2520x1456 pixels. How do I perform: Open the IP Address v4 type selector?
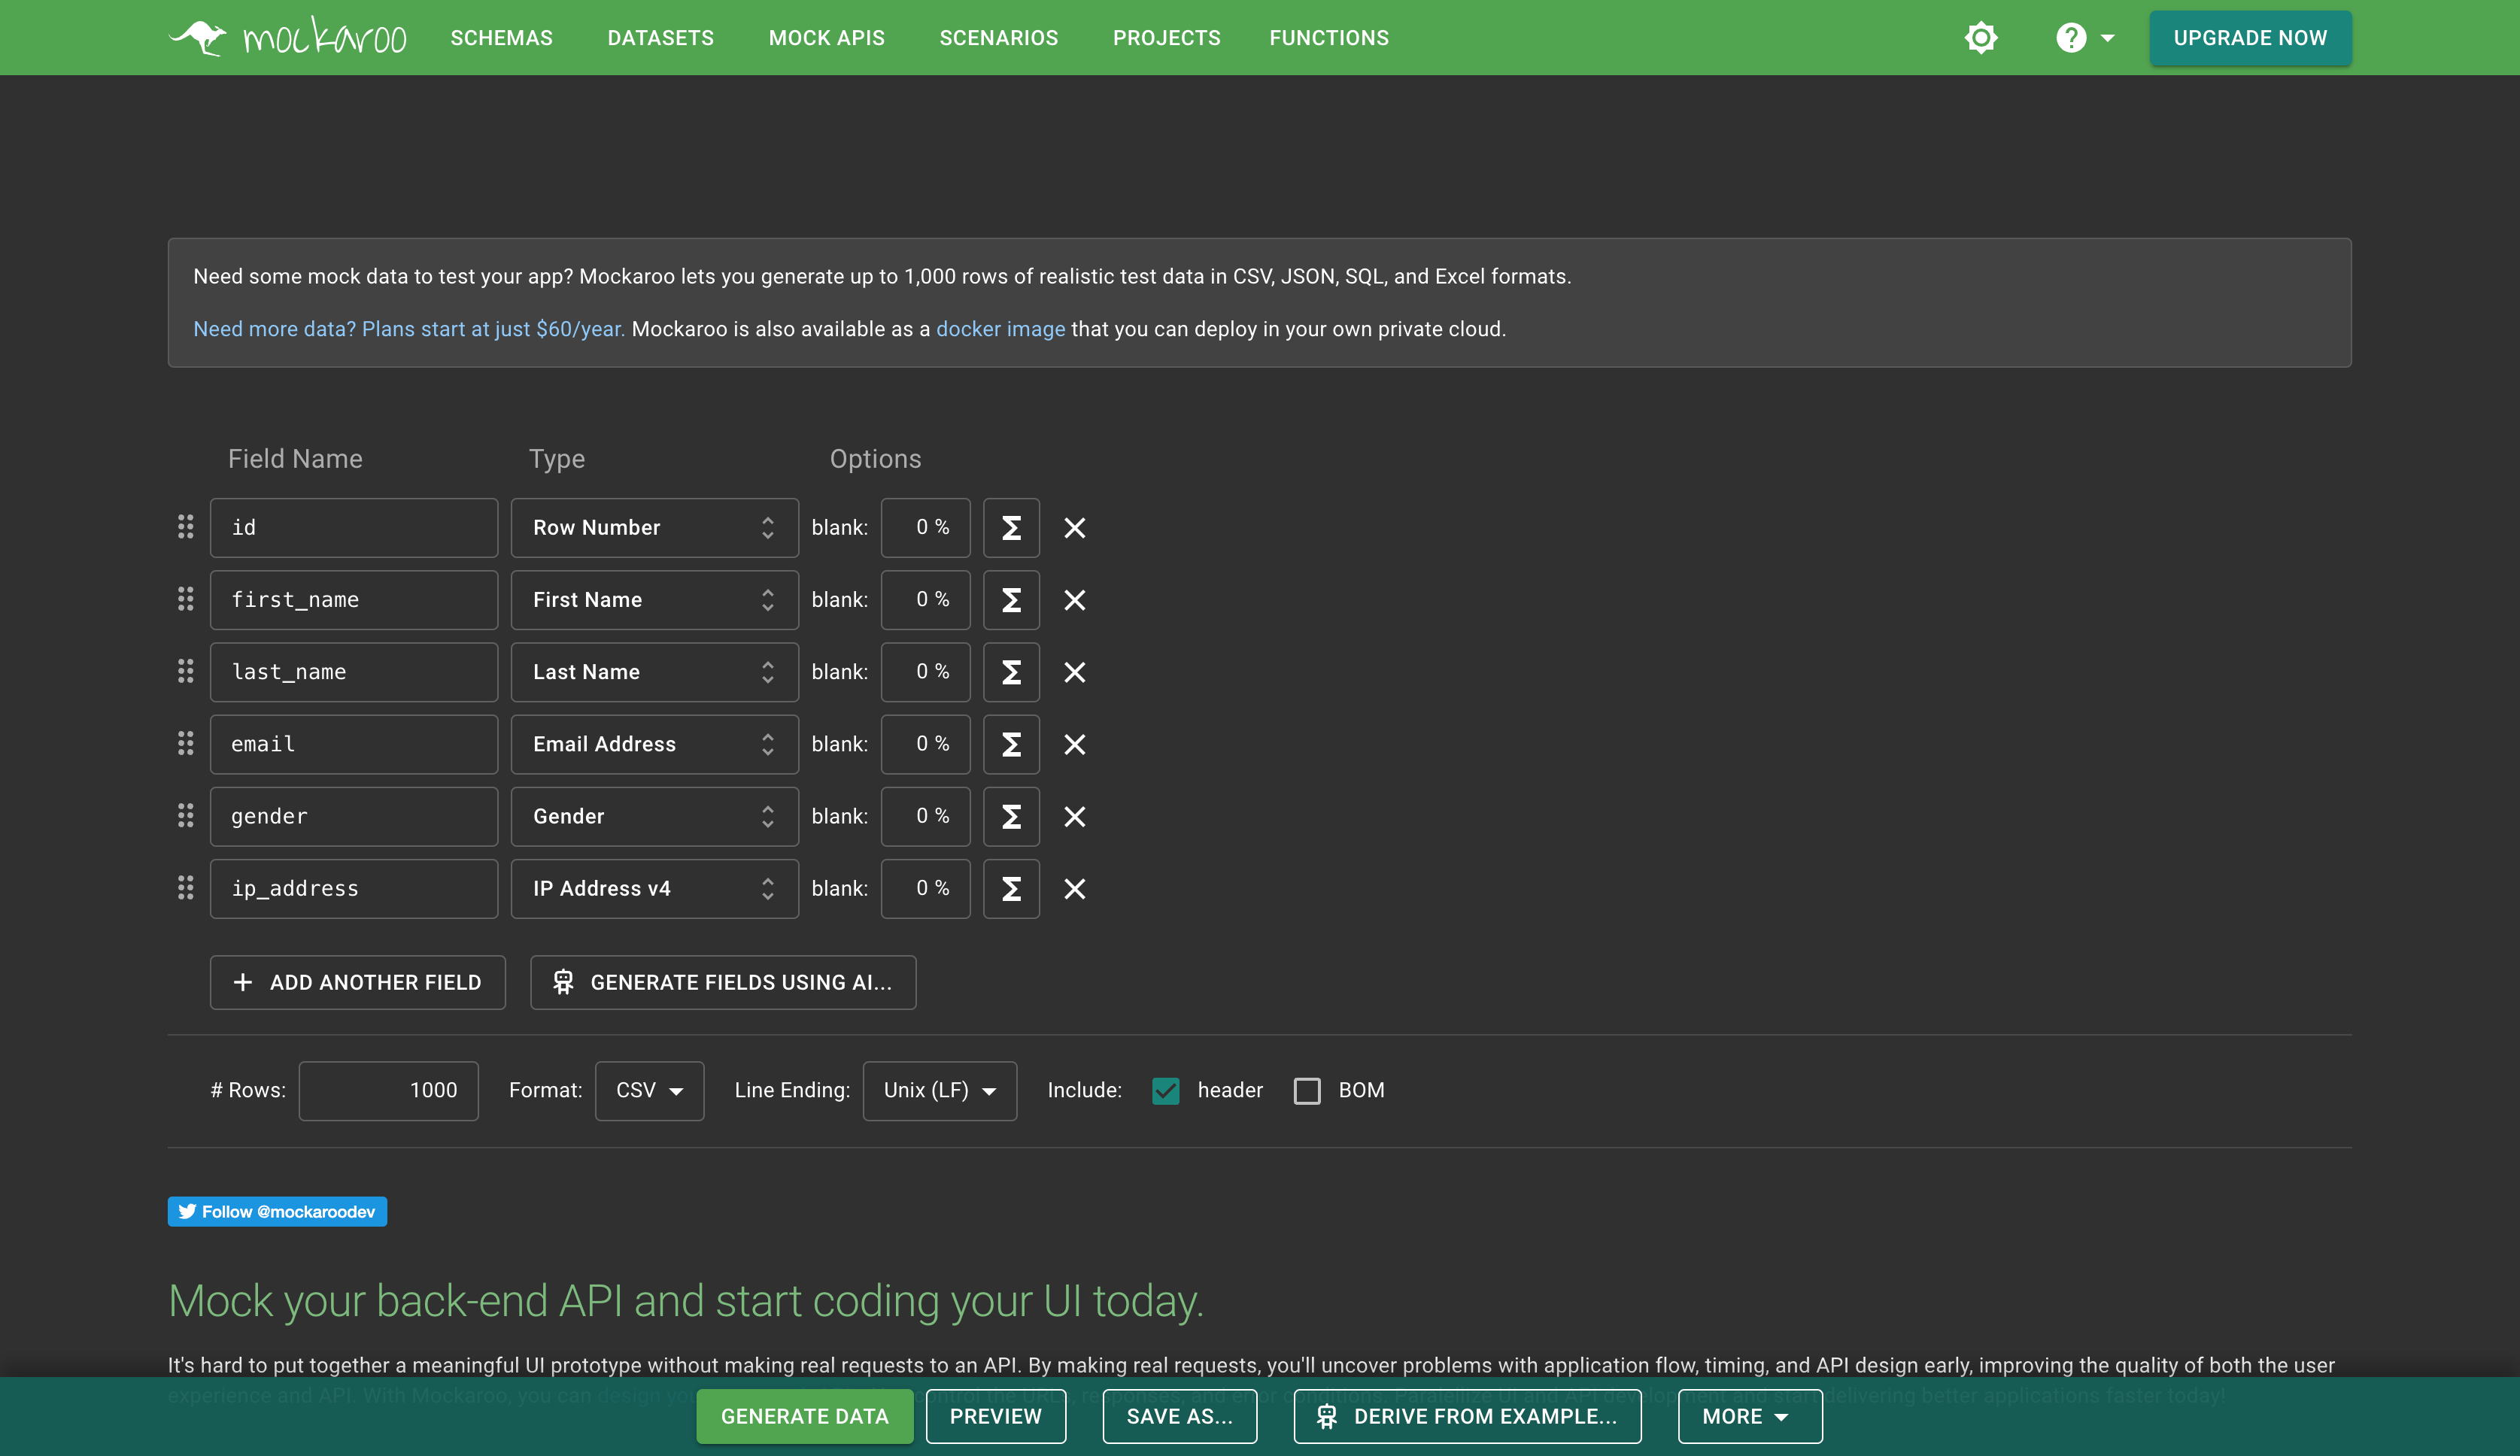tap(654, 888)
